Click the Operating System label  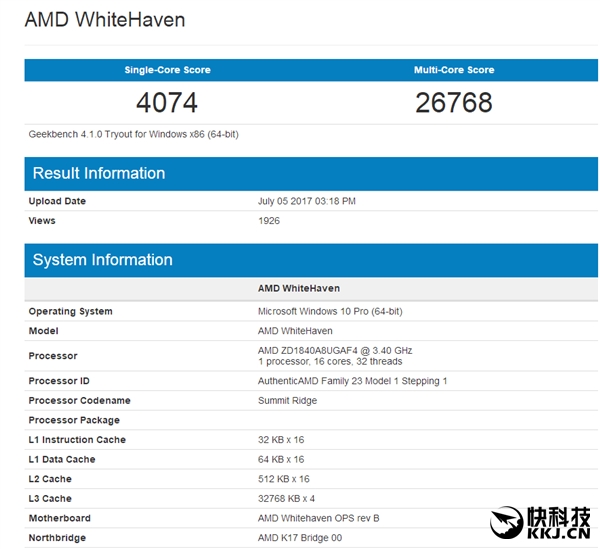(70, 311)
